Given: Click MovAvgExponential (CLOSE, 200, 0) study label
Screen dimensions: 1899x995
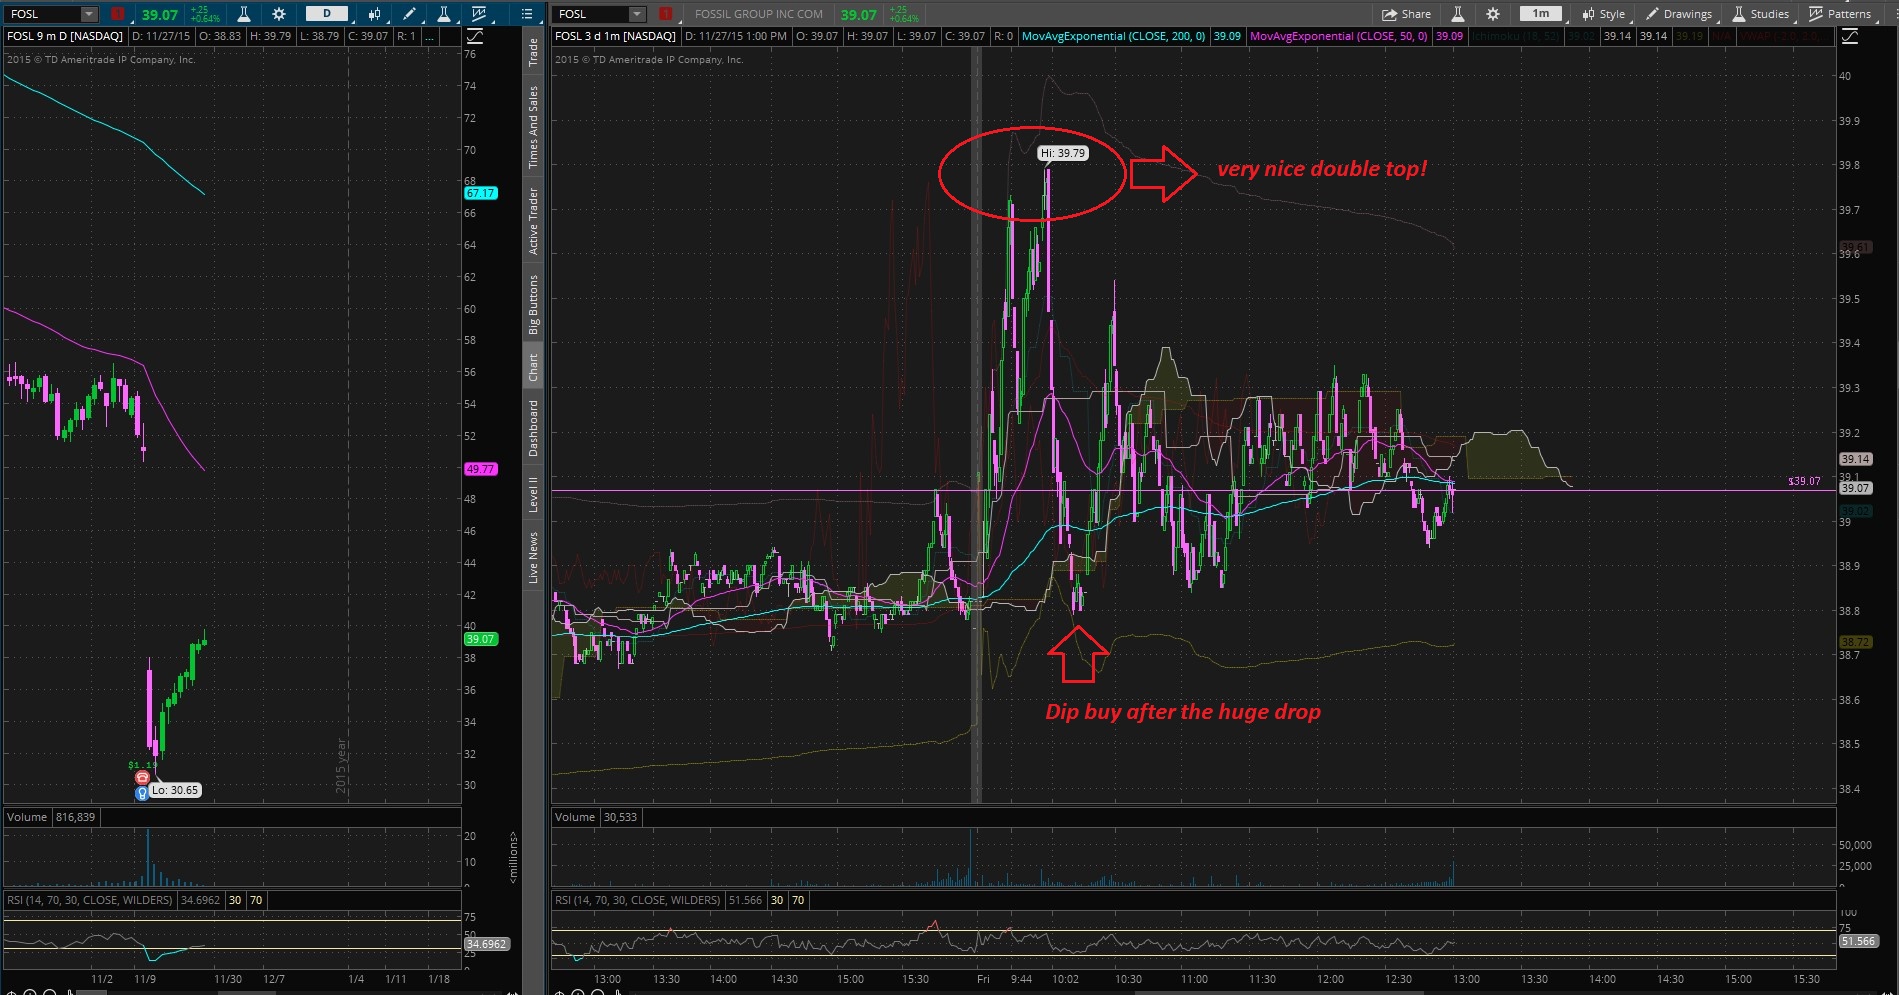Looking at the screenshot, I should (x=1113, y=36).
